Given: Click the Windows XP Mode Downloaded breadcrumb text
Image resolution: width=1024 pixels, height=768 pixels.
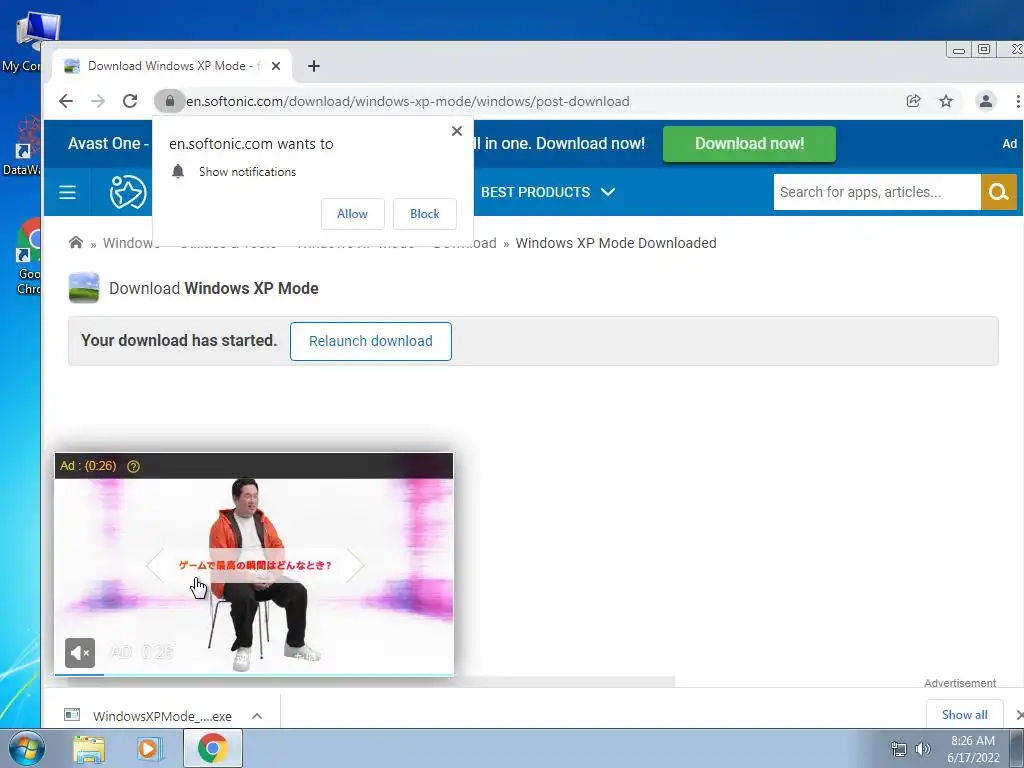Looking at the screenshot, I should pyautogui.click(x=616, y=243).
